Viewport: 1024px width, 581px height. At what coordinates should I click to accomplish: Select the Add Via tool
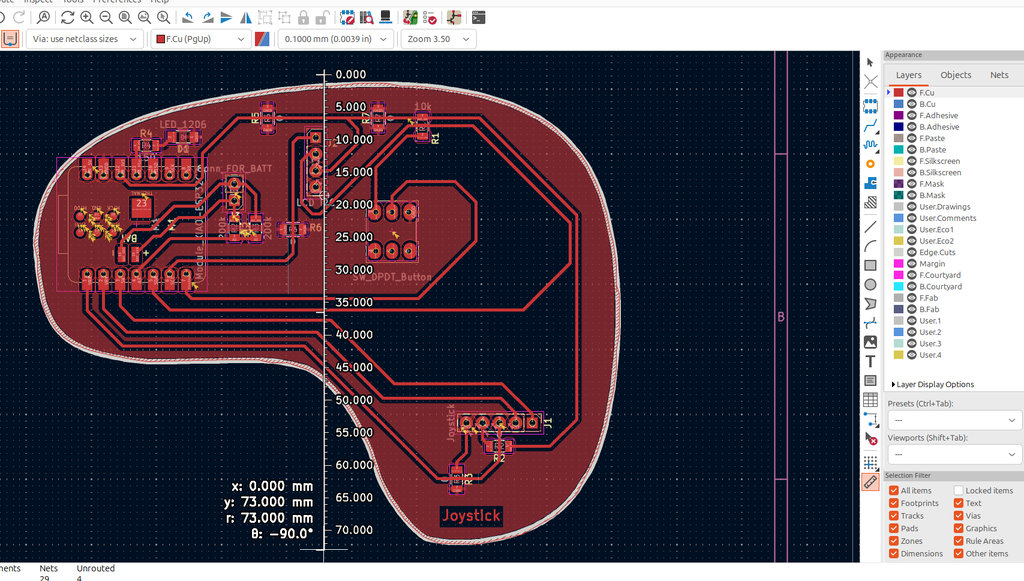[870, 164]
